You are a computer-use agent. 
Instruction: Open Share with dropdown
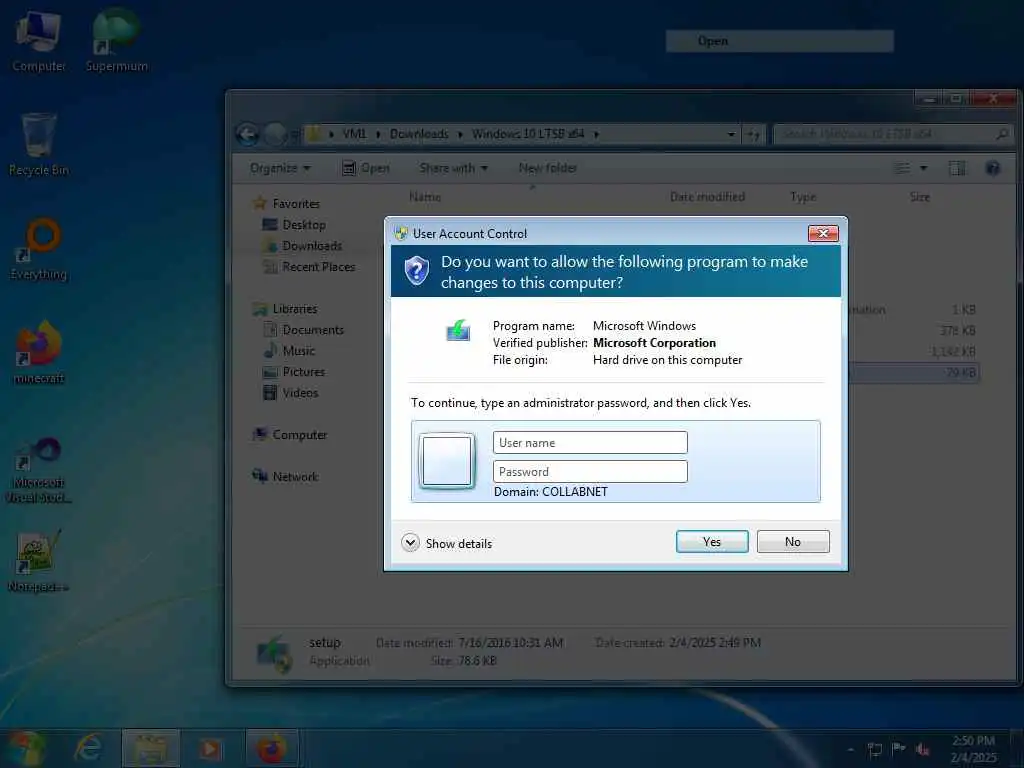(x=453, y=168)
